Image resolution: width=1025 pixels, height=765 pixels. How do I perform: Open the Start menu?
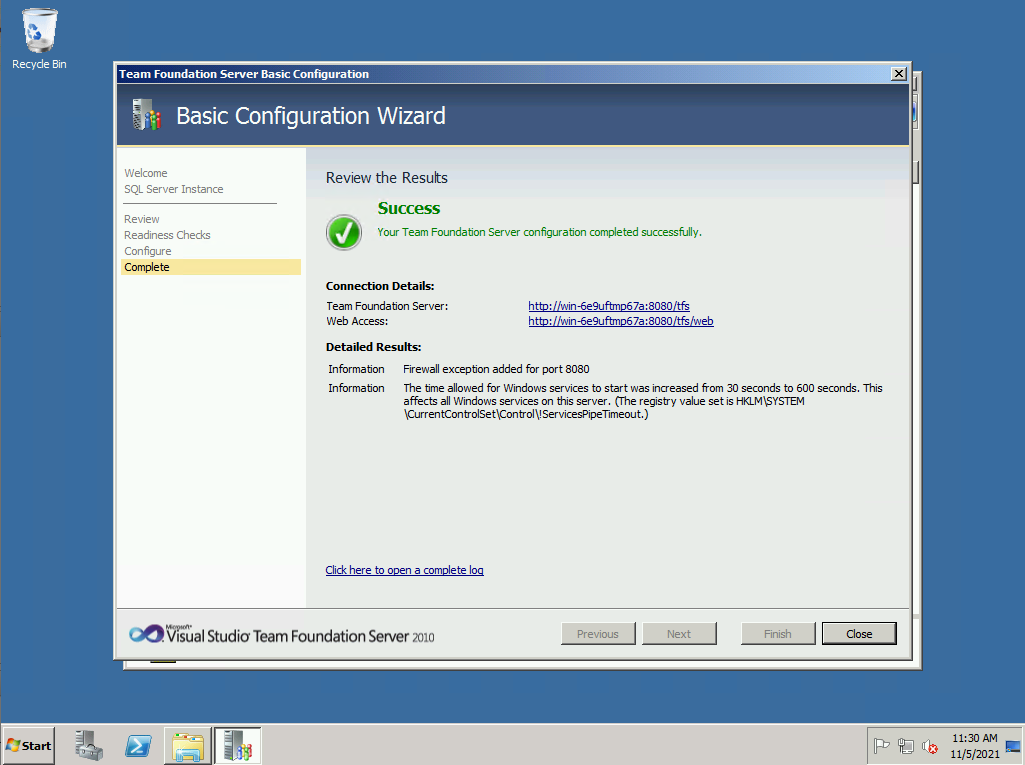(29, 746)
